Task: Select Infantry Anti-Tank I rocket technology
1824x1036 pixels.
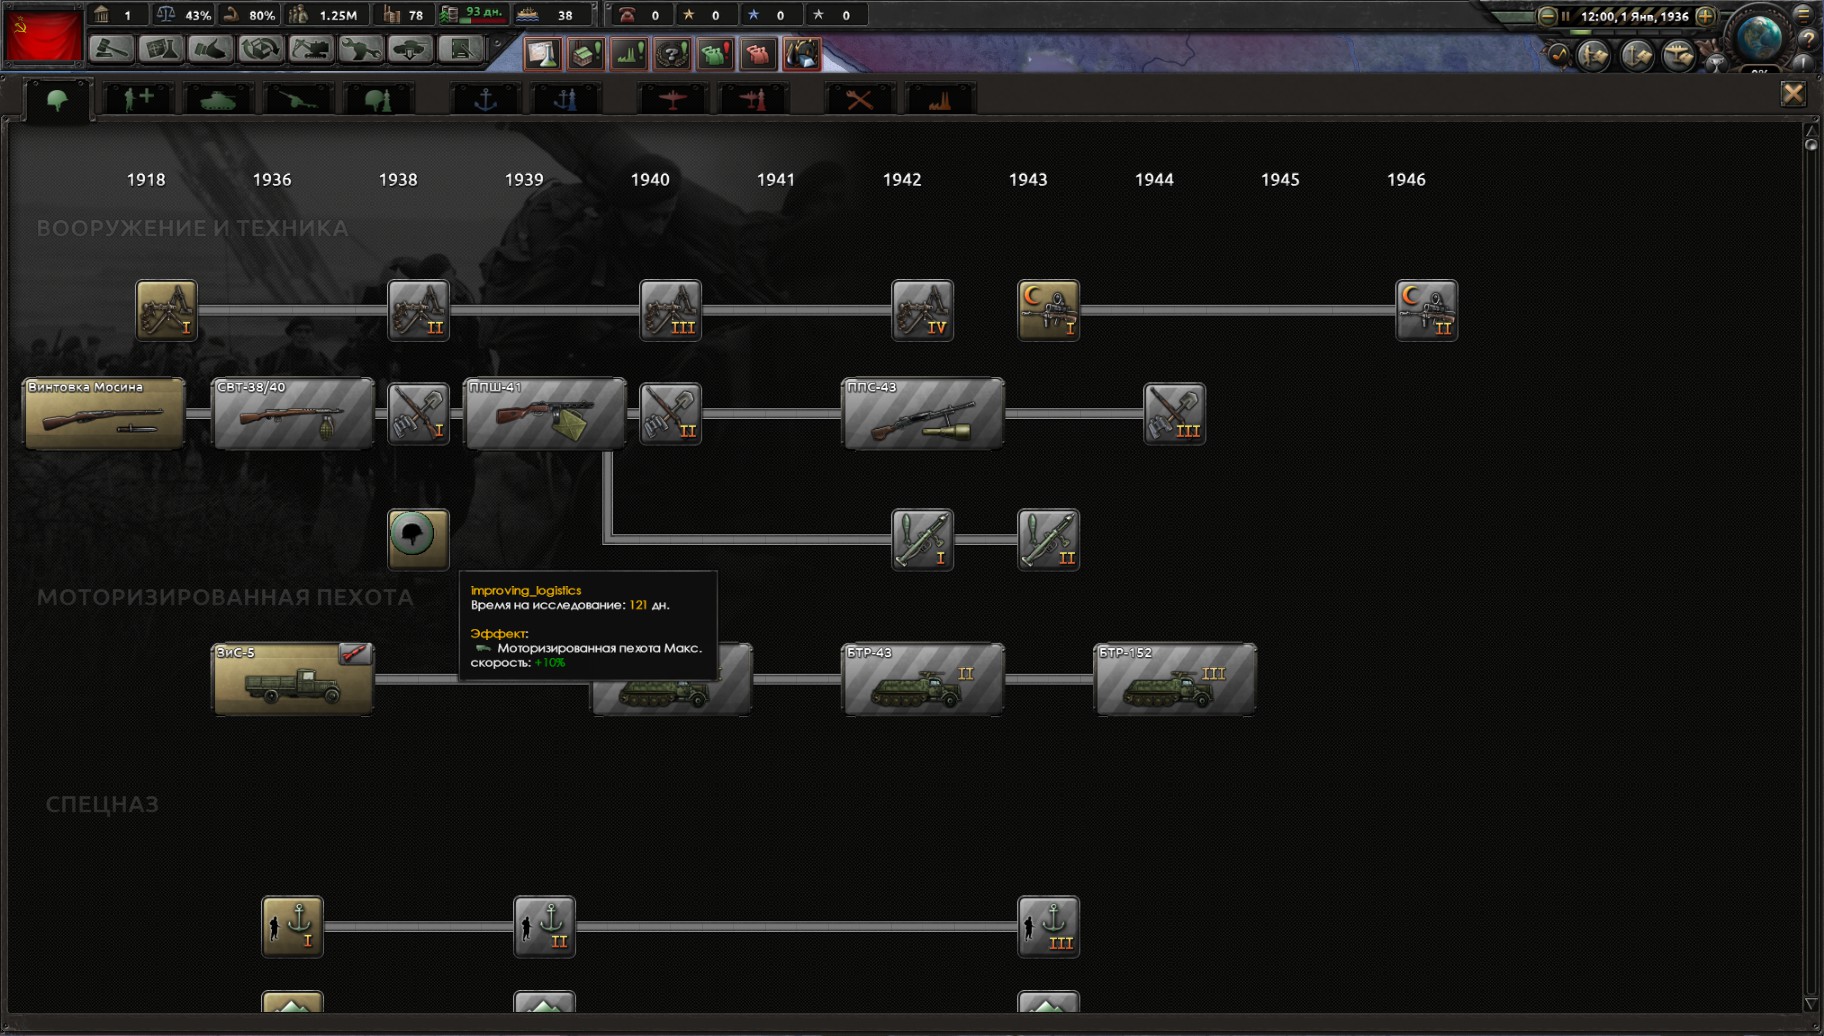Action: (x=923, y=539)
